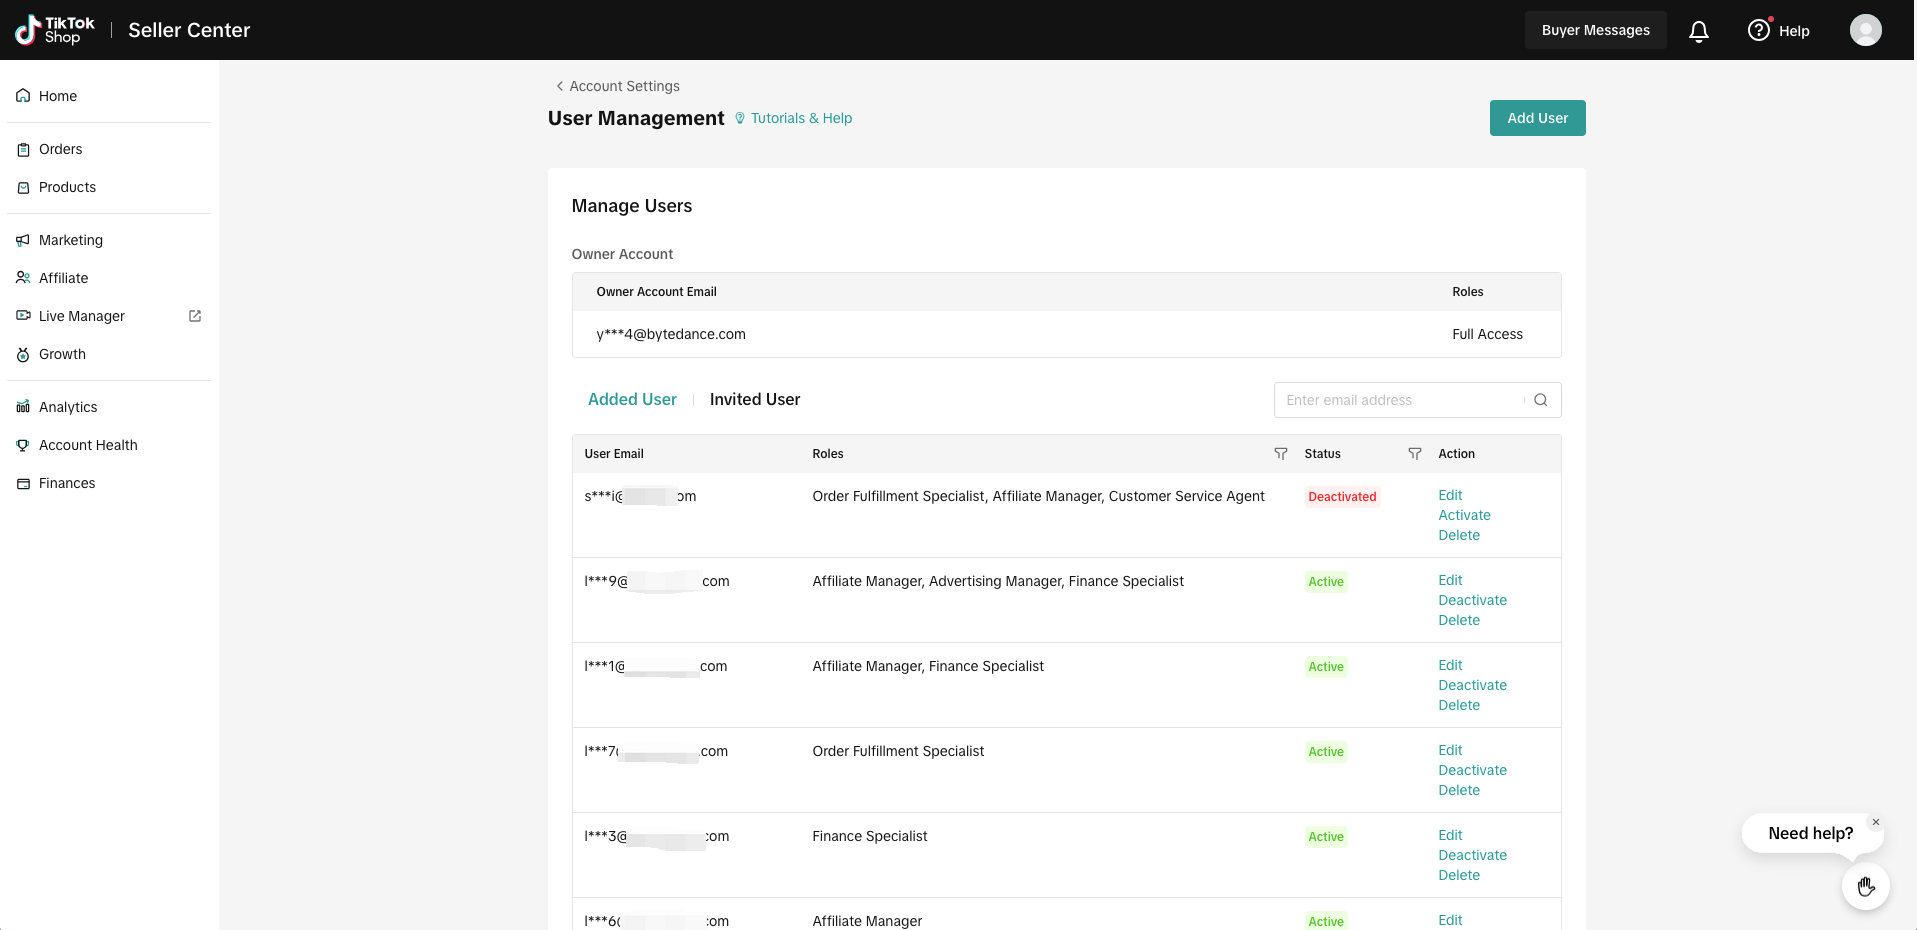Viewport: 1917px width, 930px height.
Task: Delete the s***i user
Action: [x=1459, y=535]
